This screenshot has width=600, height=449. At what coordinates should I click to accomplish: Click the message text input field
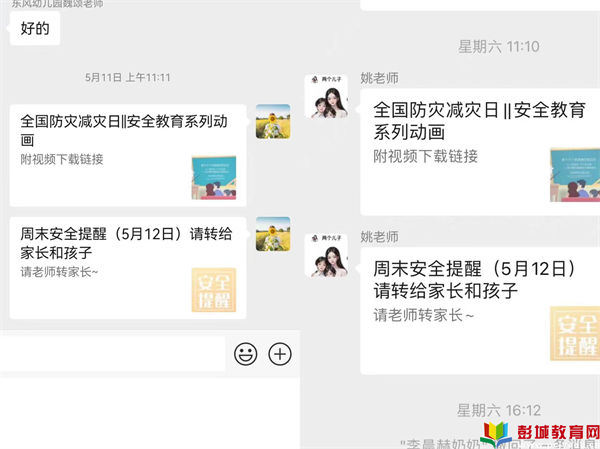click(112, 354)
